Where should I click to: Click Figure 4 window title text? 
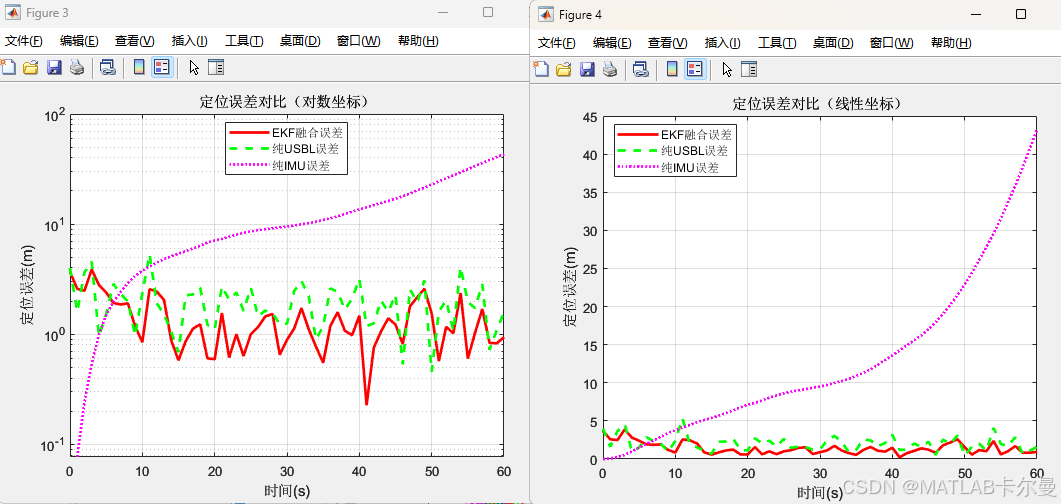(580, 14)
